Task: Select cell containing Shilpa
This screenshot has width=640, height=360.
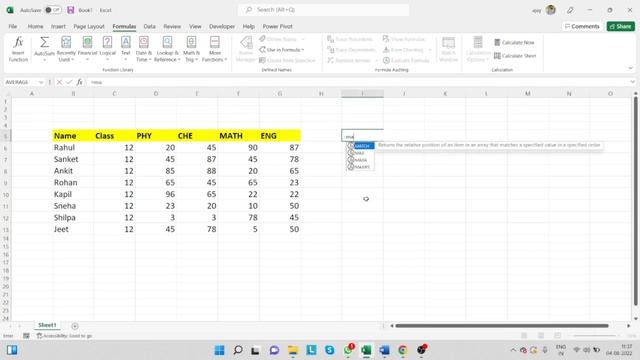Action: pyautogui.click(x=73, y=218)
